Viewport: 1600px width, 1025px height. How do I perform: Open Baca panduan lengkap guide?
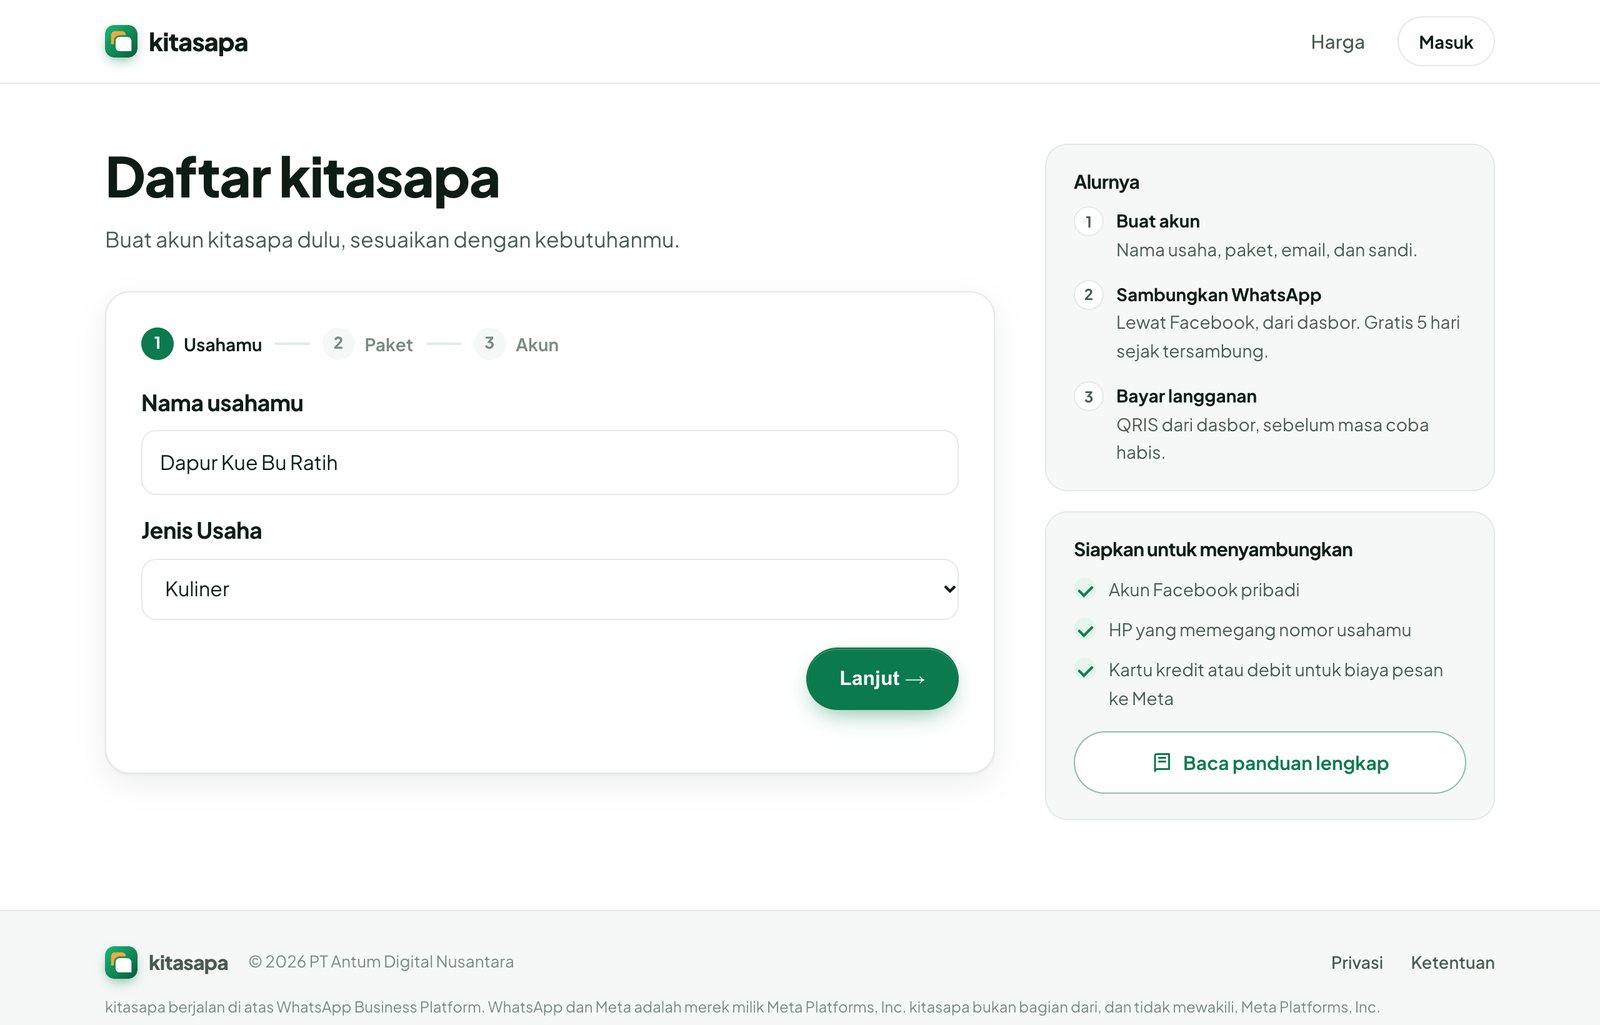pos(1269,763)
